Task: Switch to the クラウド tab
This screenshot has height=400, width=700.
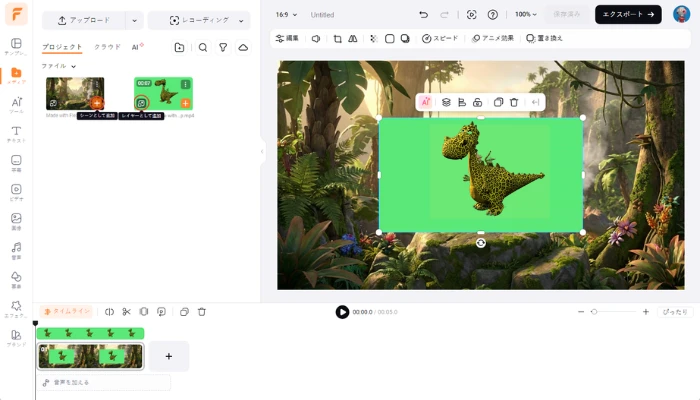Action: coord(107,47)
